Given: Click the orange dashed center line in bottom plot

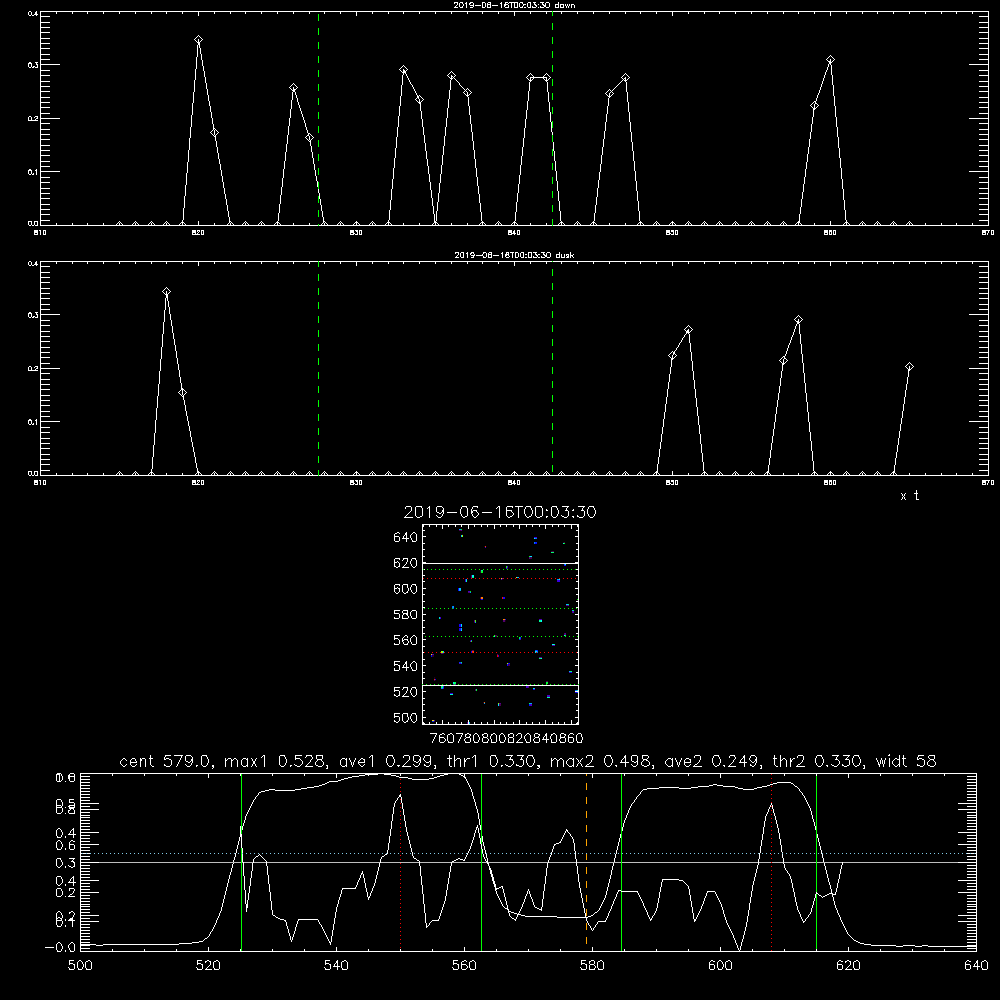Looking at the screenshot, I should pyautogui.click(x=586, y=861).
